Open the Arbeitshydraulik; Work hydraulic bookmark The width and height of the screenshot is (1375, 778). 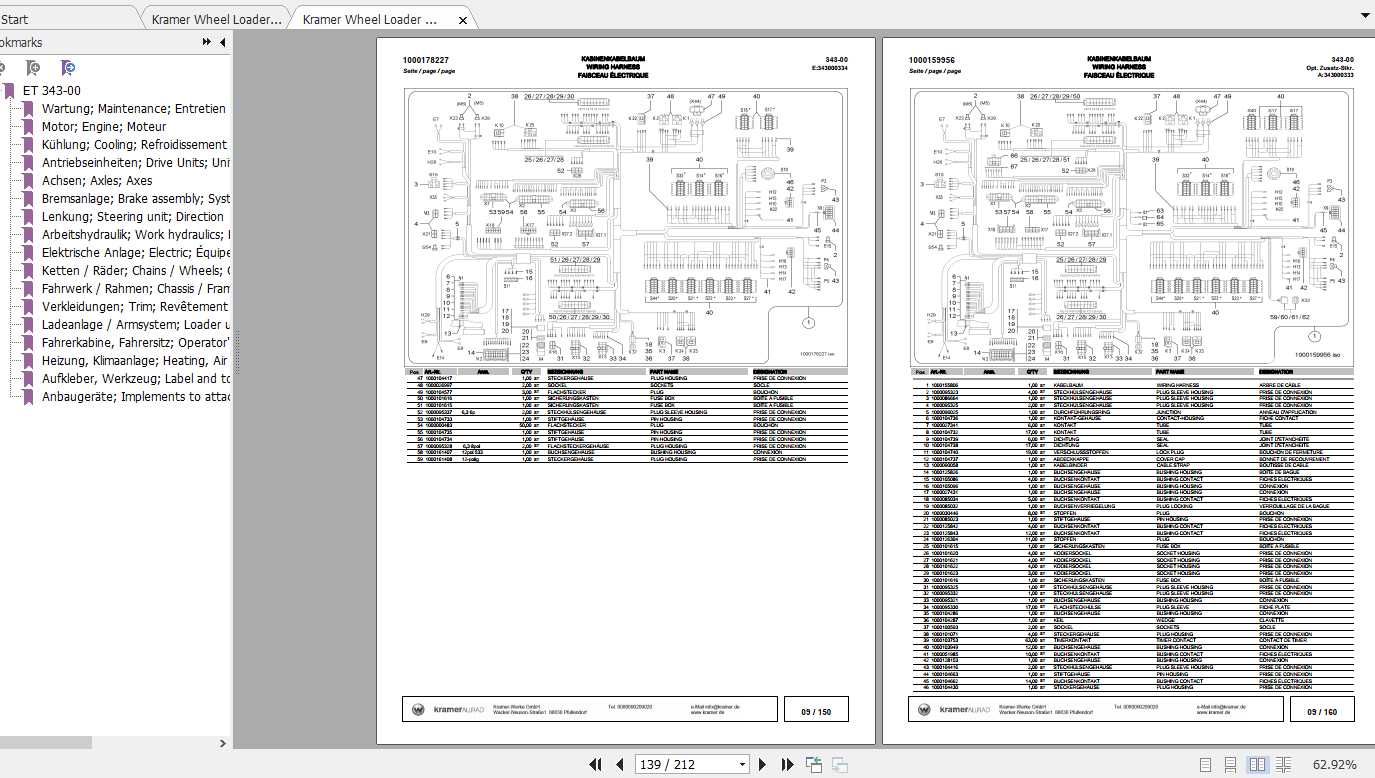[x=136, y=234]
